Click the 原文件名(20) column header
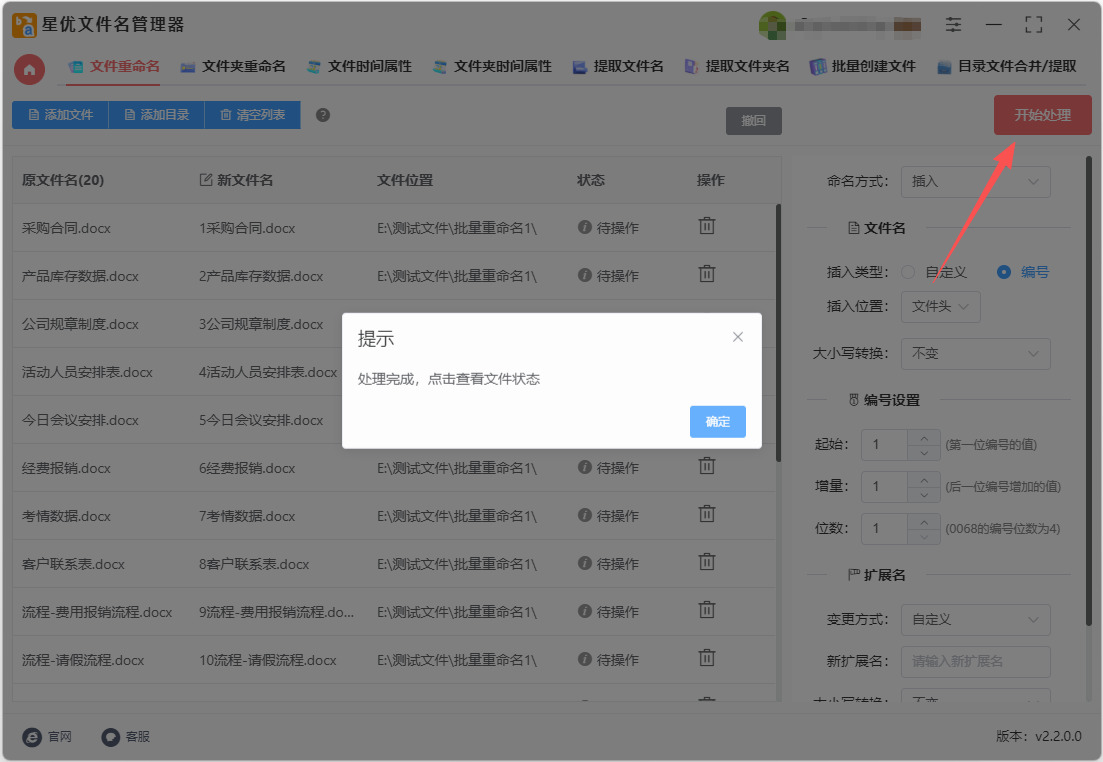Screen dimensions: 1103x762 coord(63,180)
